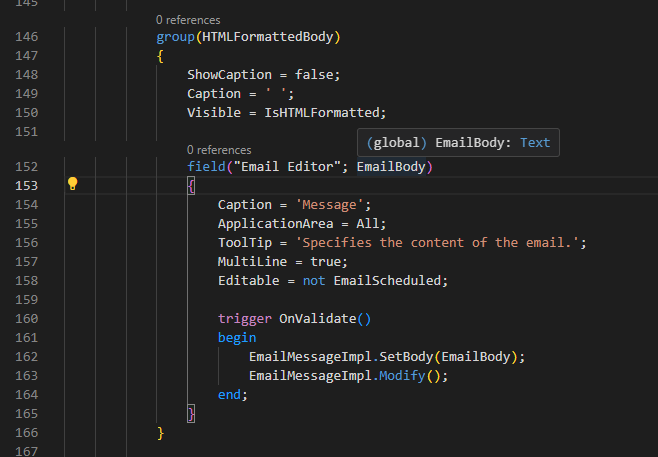Place cursor on HTMLFormattedBody identifier
This screenshot has height=457, width=658.
[x=267, y=37]
